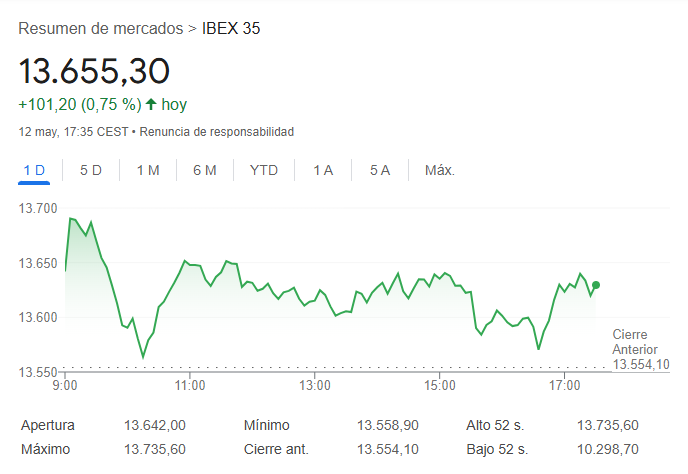This screenshot has height=474, width=688.
Task: Click the Alto 52 s. label
Action: (x=495, y=425)
